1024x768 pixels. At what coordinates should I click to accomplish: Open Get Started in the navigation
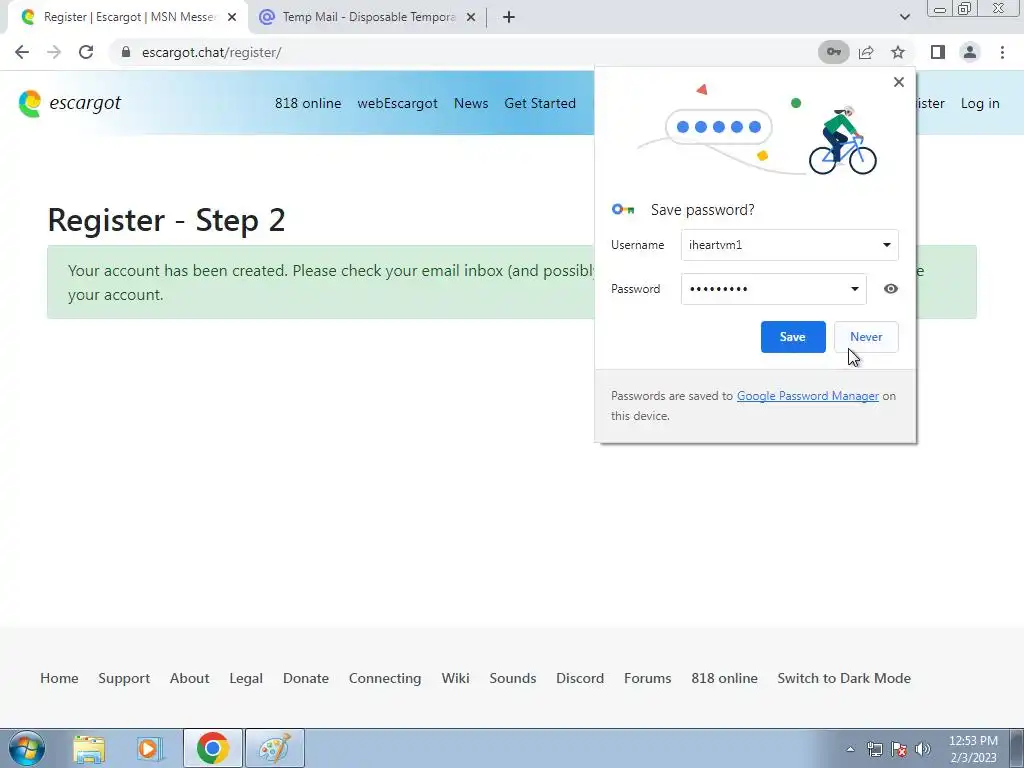pyautogui.click(x=540, y=103)
